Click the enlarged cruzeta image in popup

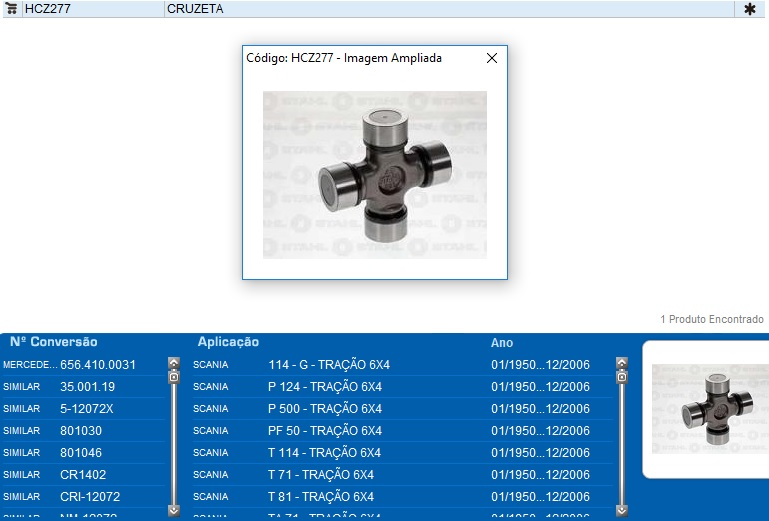click(x=374, y=174)
